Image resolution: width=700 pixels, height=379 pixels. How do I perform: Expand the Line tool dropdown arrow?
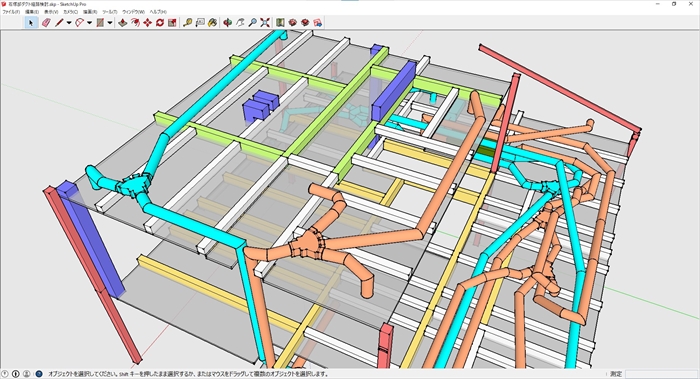click(69, 23)
